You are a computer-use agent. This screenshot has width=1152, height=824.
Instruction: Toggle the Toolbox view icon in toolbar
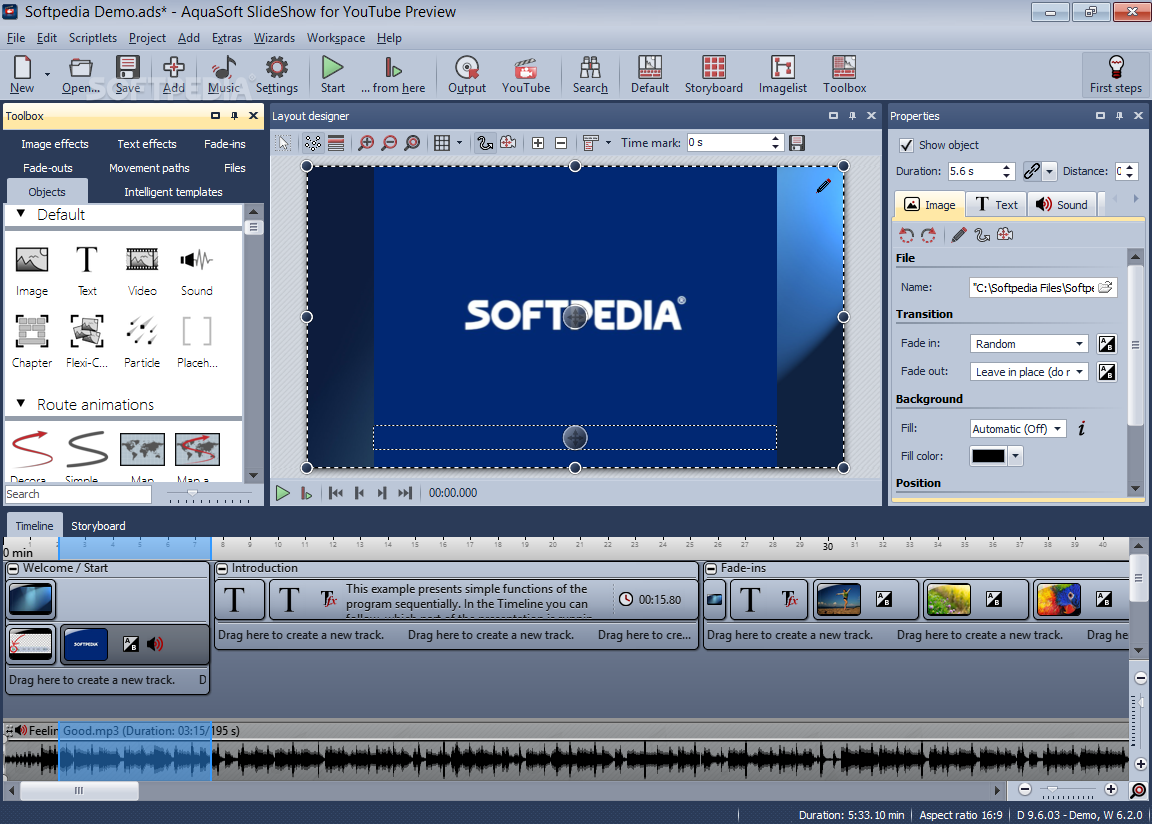845,75
